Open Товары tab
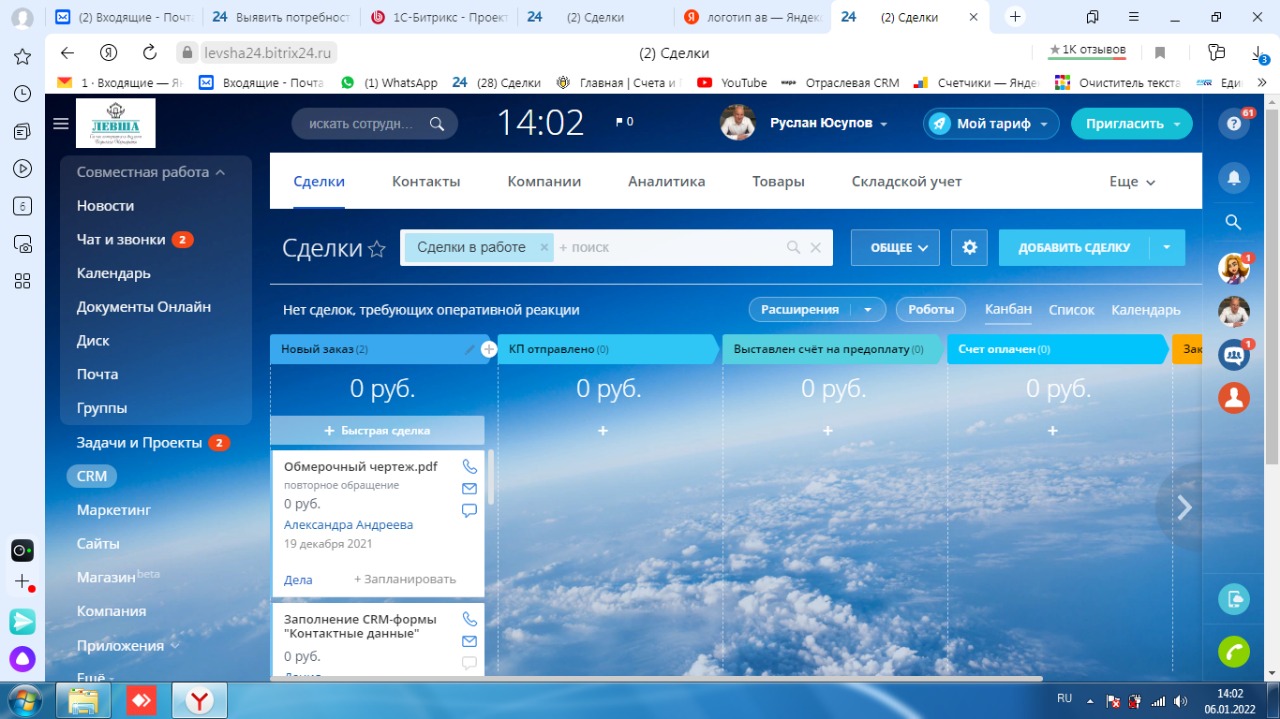 tap(778, 181)
